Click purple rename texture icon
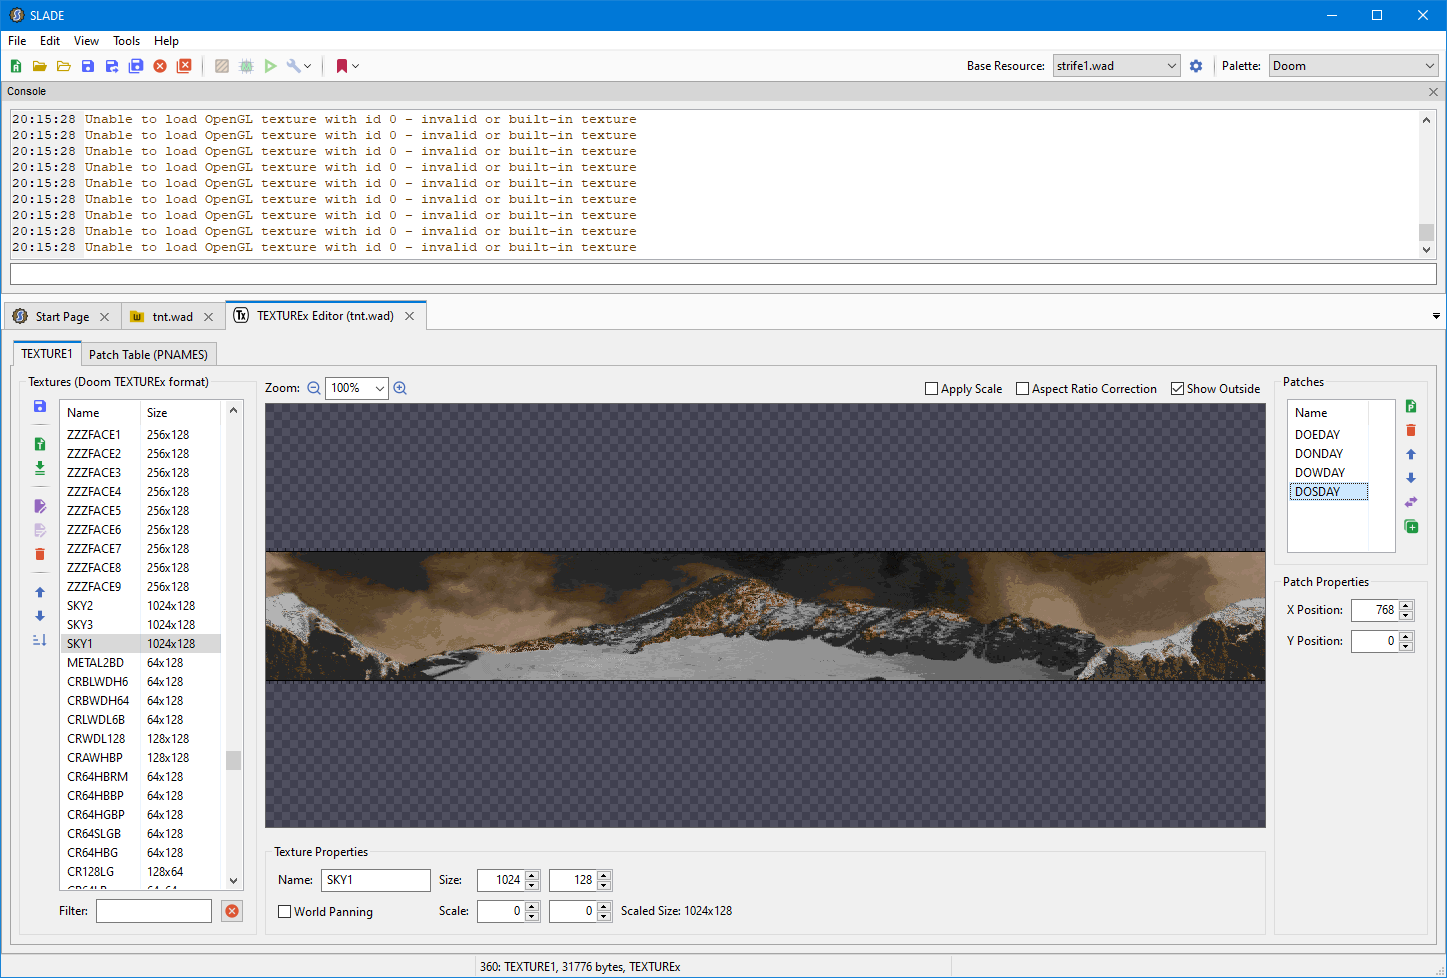Screen dimensions: 1447x978 [x=40, y=506]
